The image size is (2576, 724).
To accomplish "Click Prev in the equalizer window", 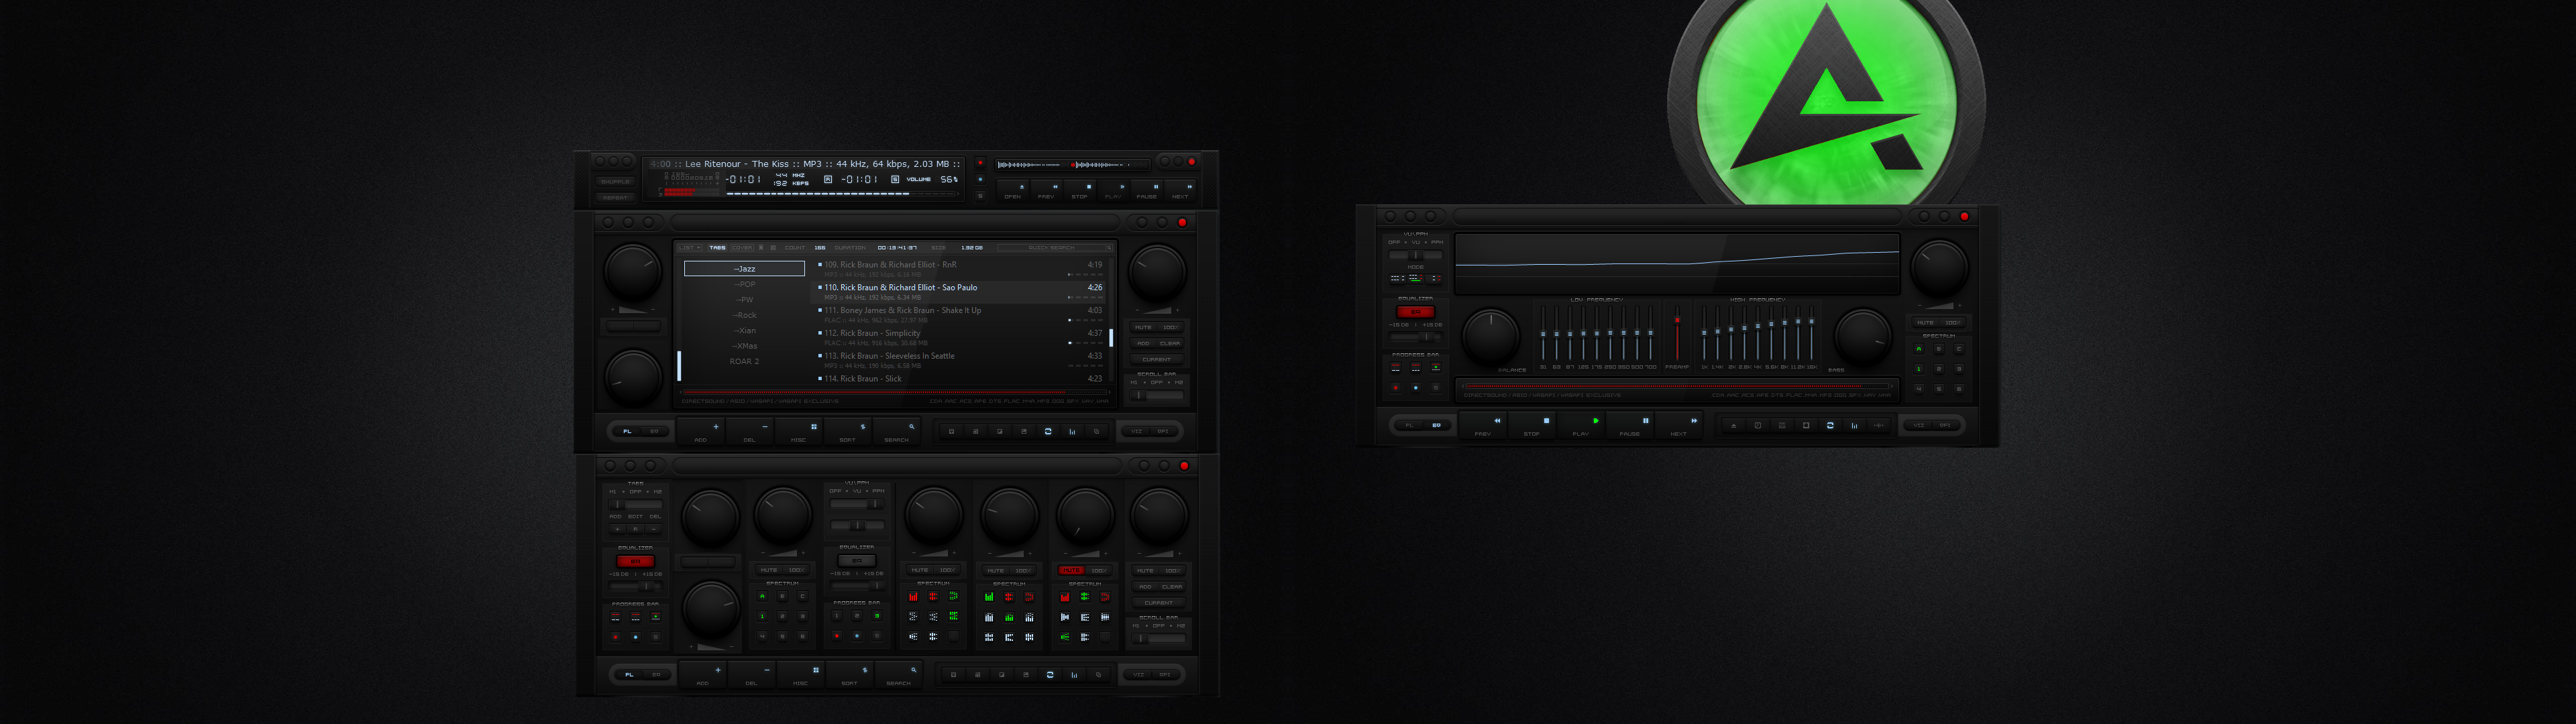I will [1483, 425].
